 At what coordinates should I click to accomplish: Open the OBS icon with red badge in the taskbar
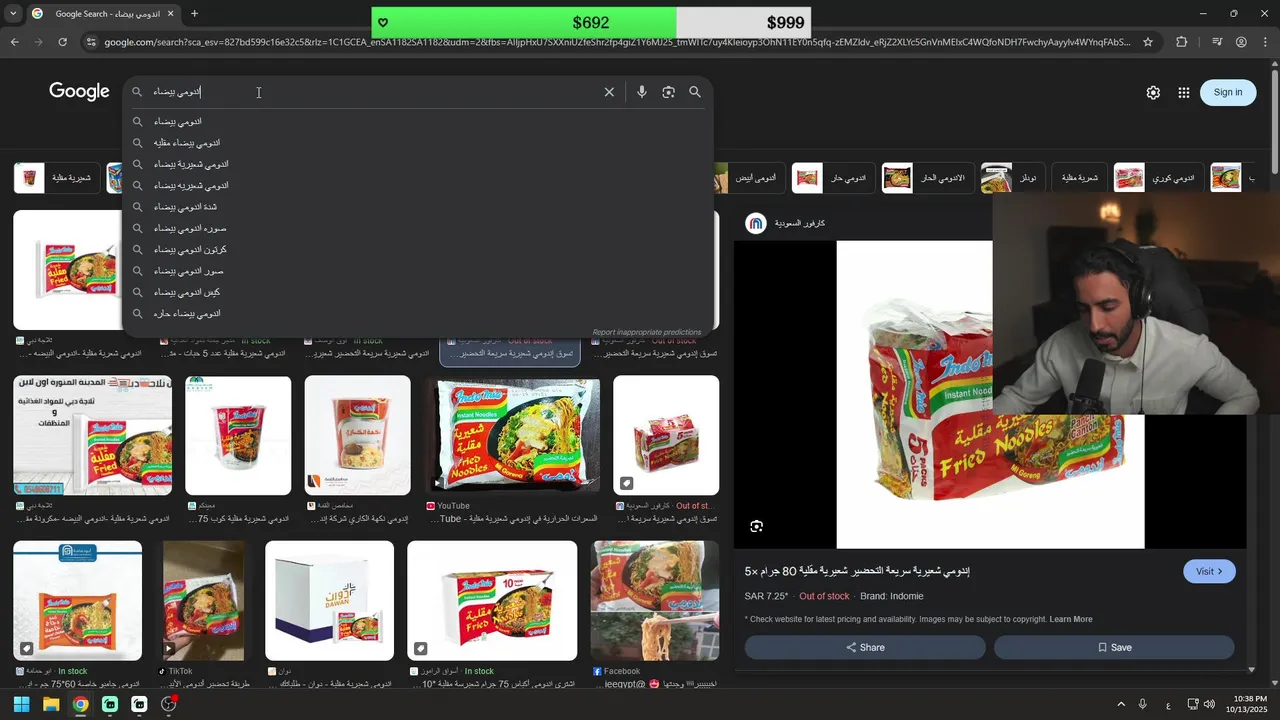coord(169,704)
